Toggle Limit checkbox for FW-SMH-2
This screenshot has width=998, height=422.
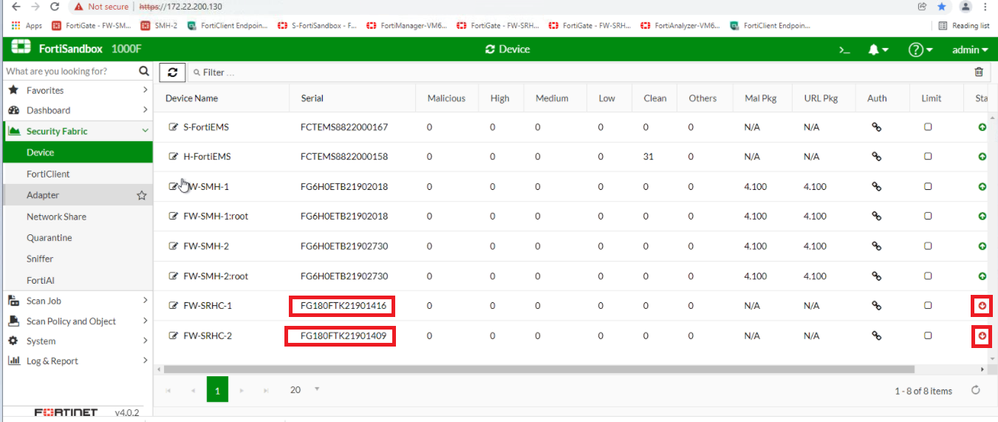(928, 246)
